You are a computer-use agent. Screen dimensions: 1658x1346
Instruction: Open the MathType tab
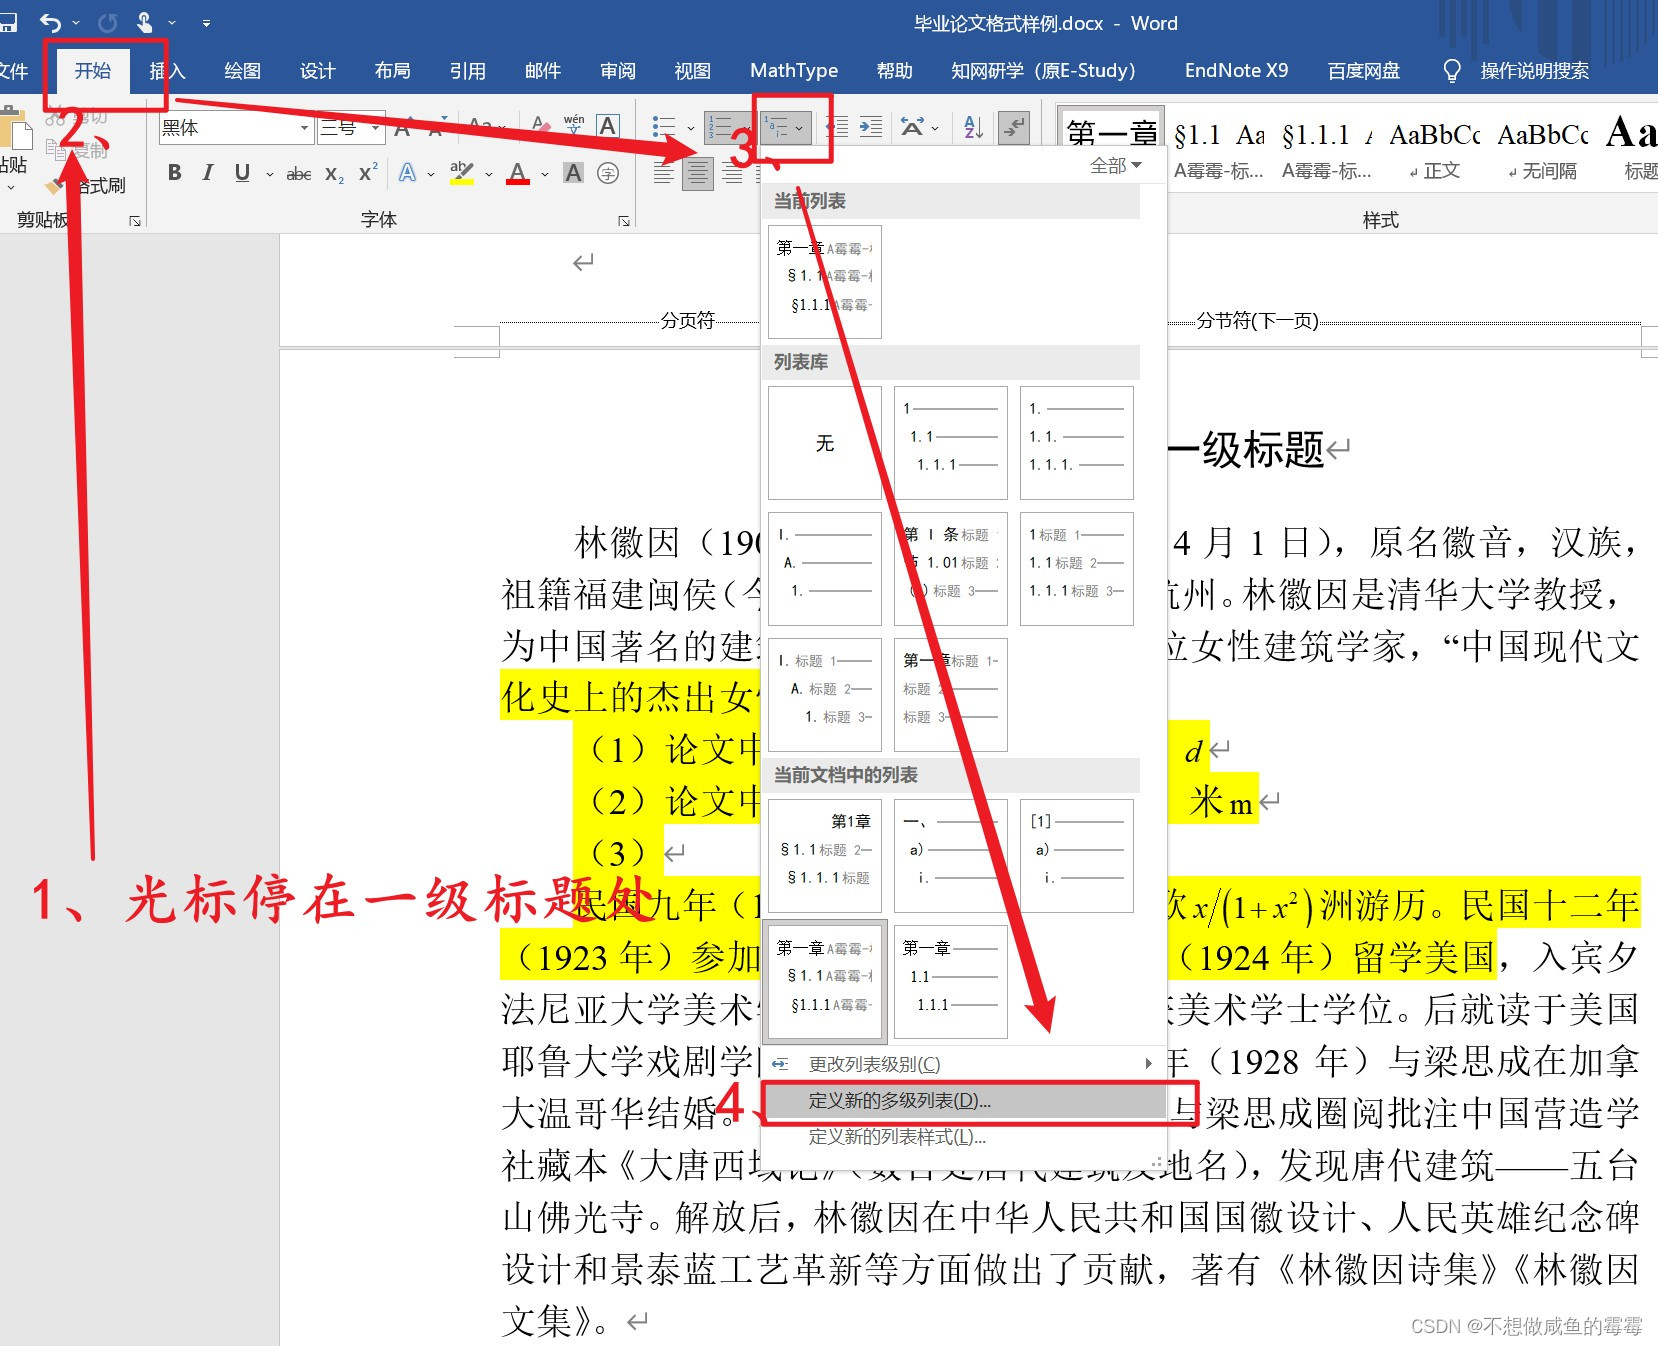click(794, 71)
